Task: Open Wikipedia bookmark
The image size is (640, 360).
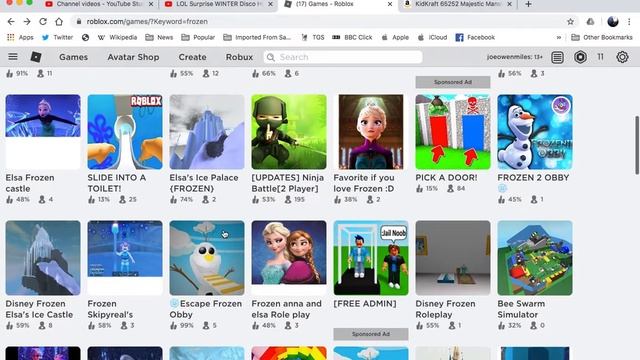Action: [x=118, y=37]
